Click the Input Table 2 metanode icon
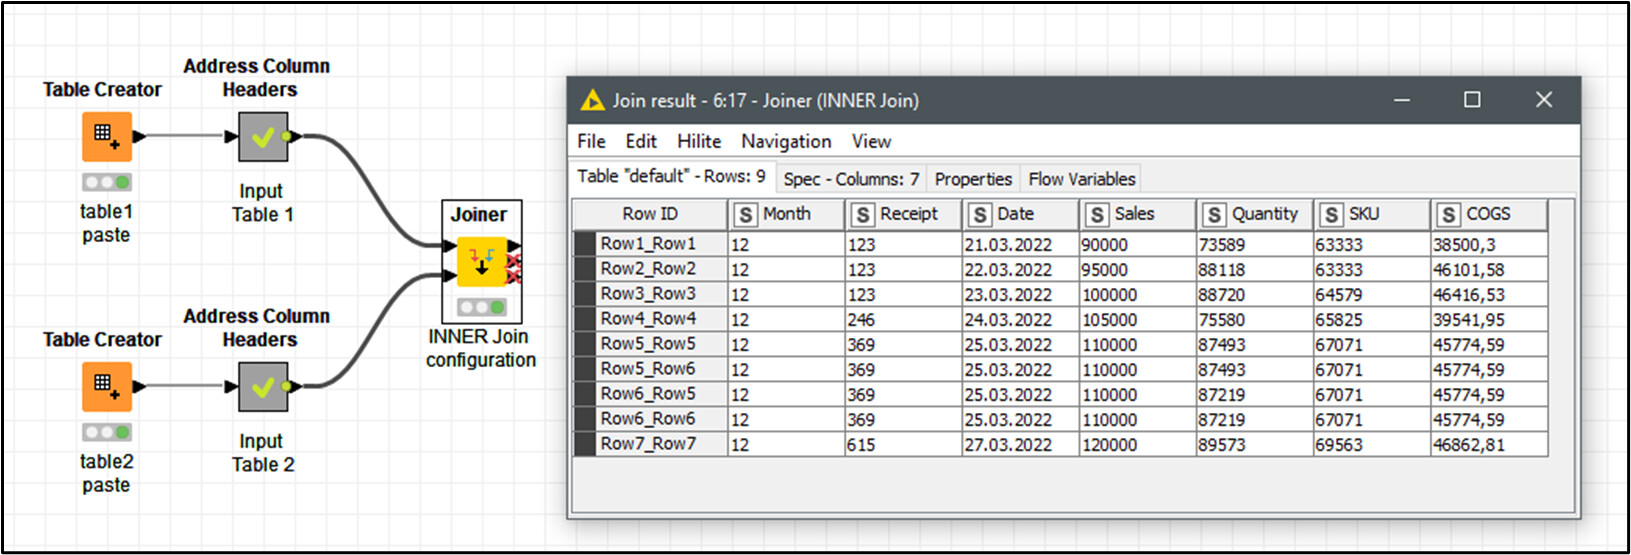This screenshot has height=555, width=1631. (263, 387)
